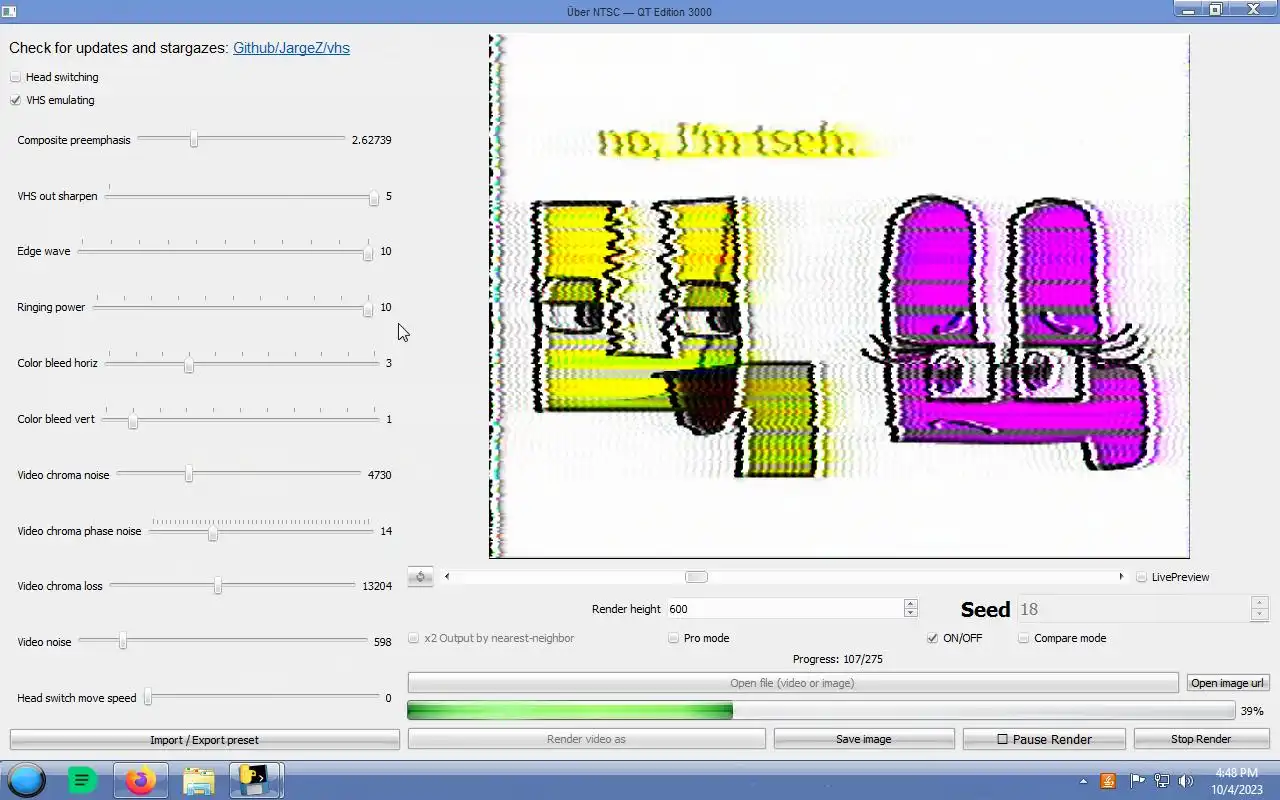Enable Pro mode checkbox

coord(674,638)
